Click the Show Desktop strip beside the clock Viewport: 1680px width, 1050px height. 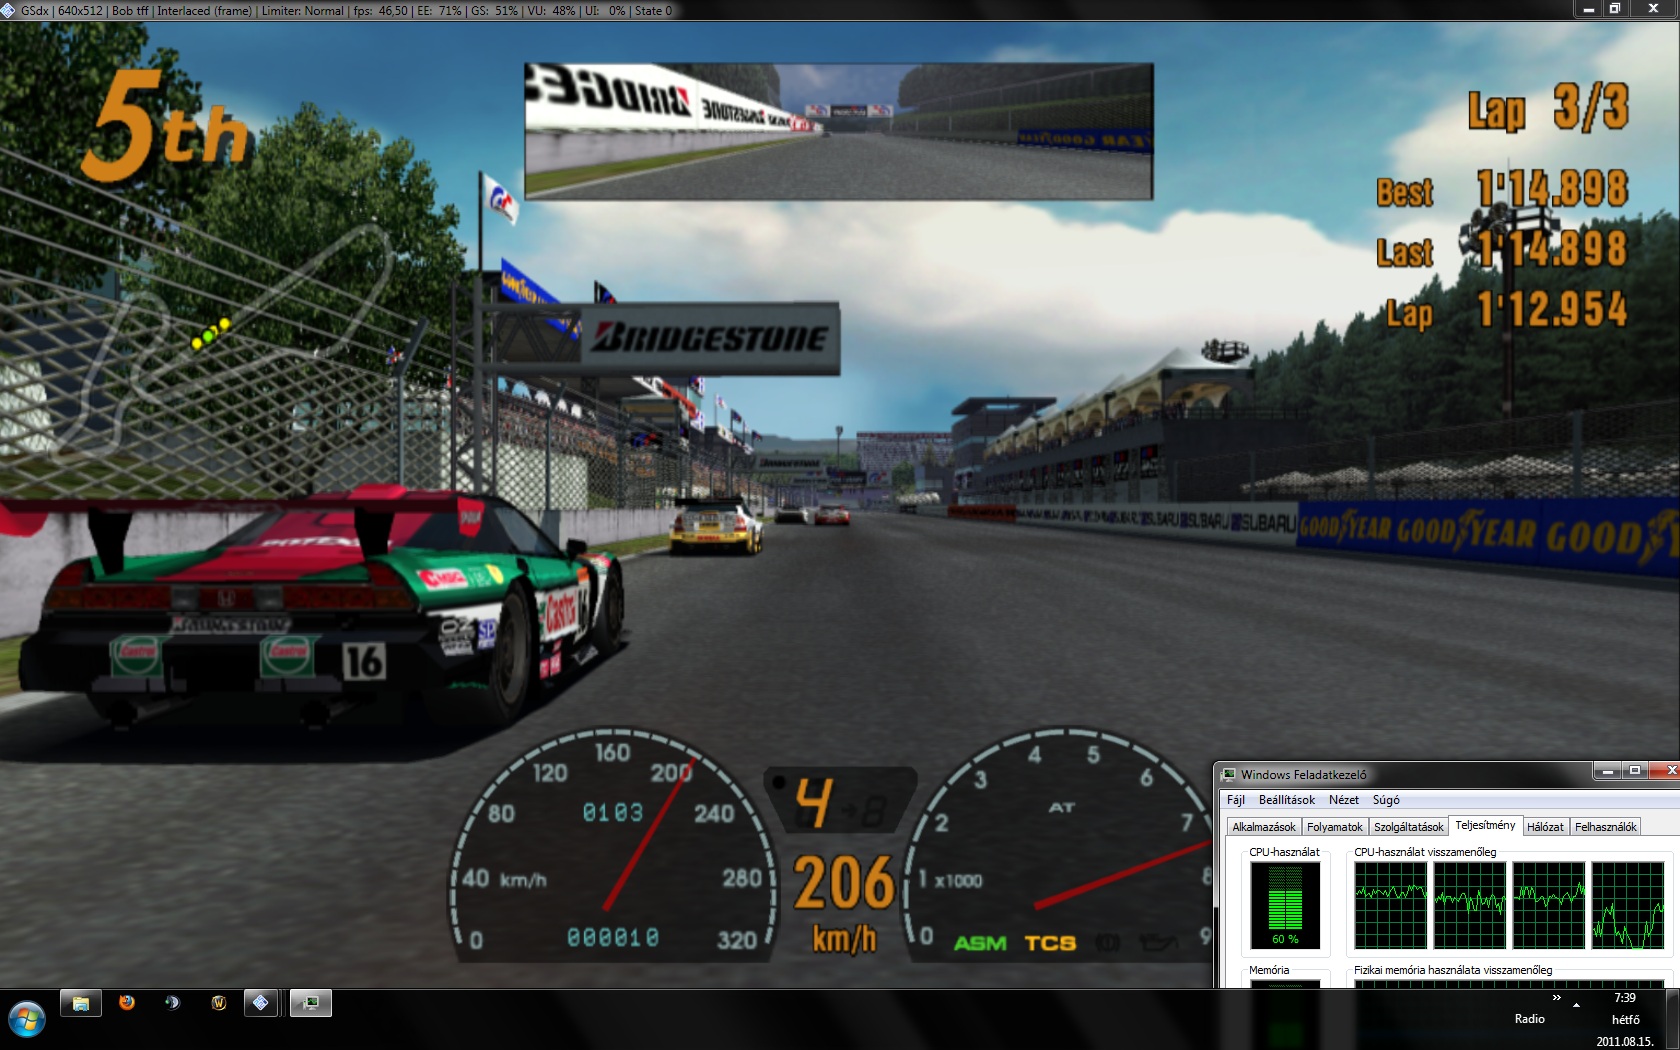1672,1019
